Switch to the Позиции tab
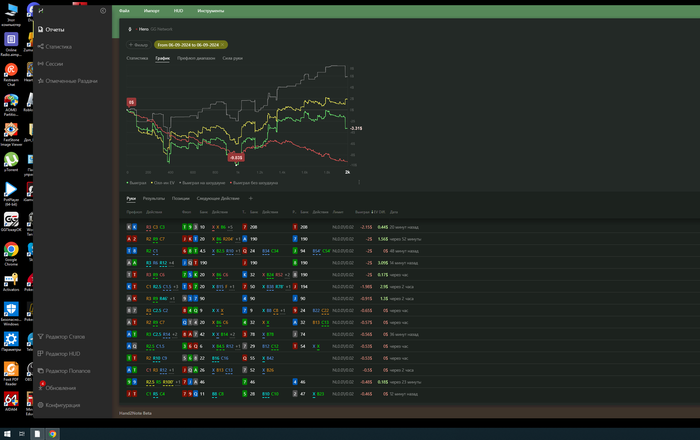The image size is (700, 440). click(181, 198)
